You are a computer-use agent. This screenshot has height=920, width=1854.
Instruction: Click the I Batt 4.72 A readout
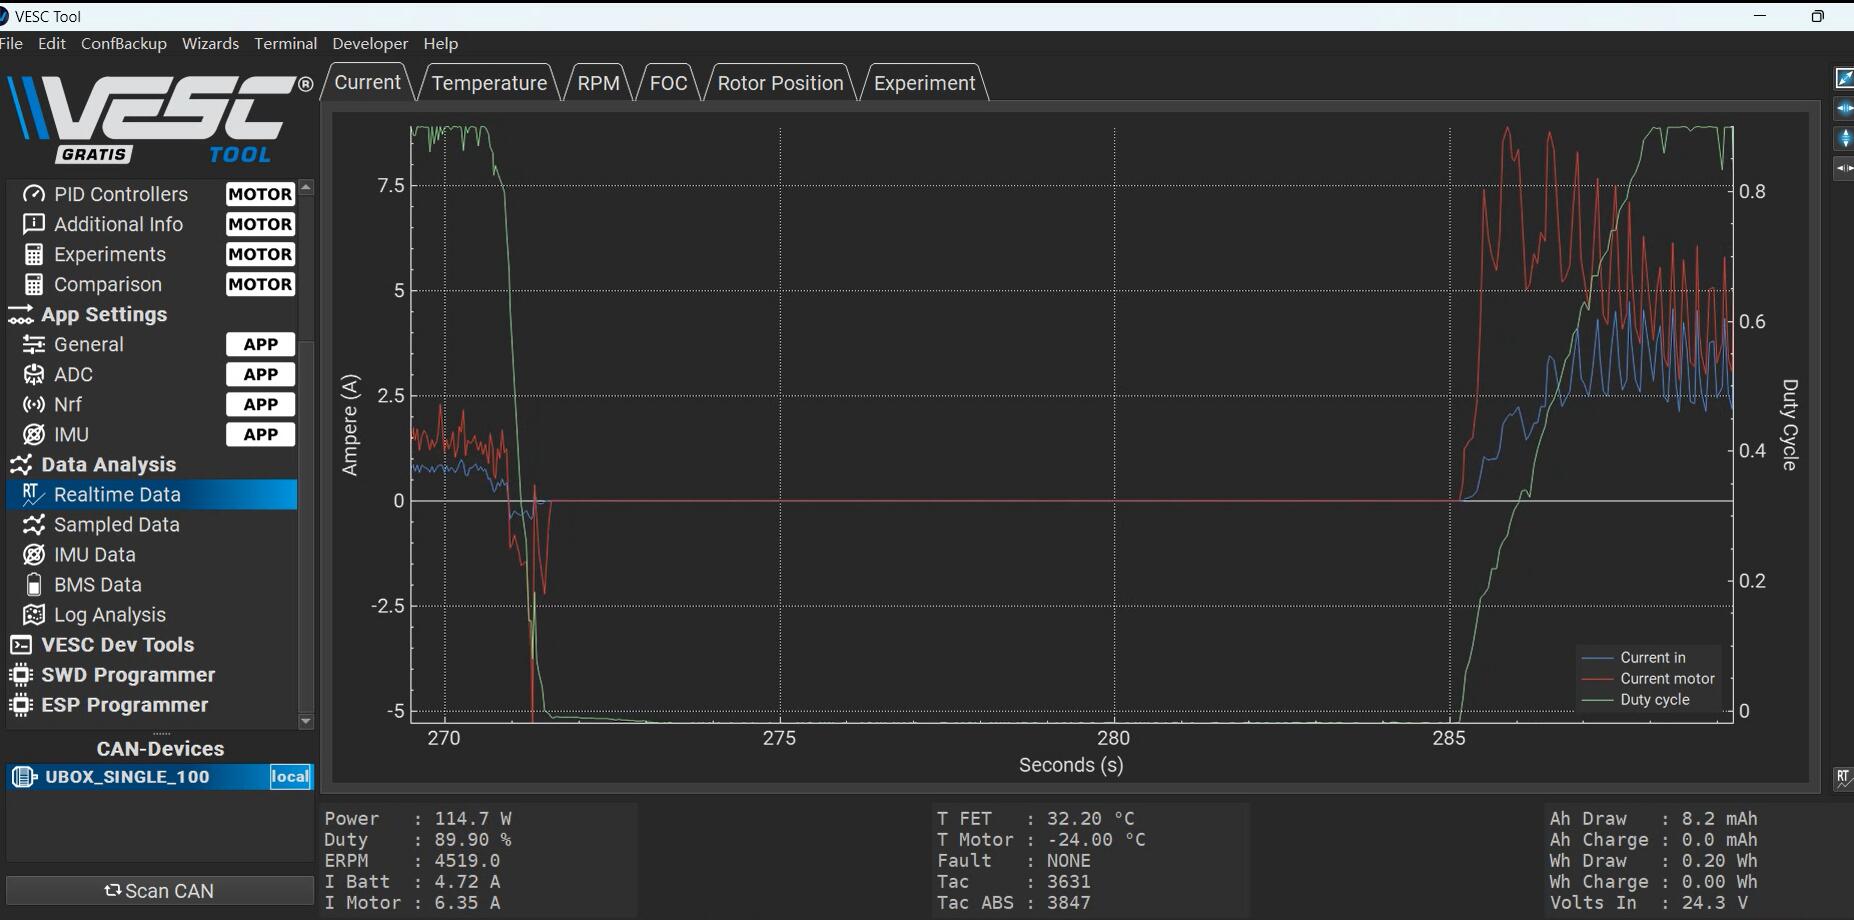coord(412,882)
